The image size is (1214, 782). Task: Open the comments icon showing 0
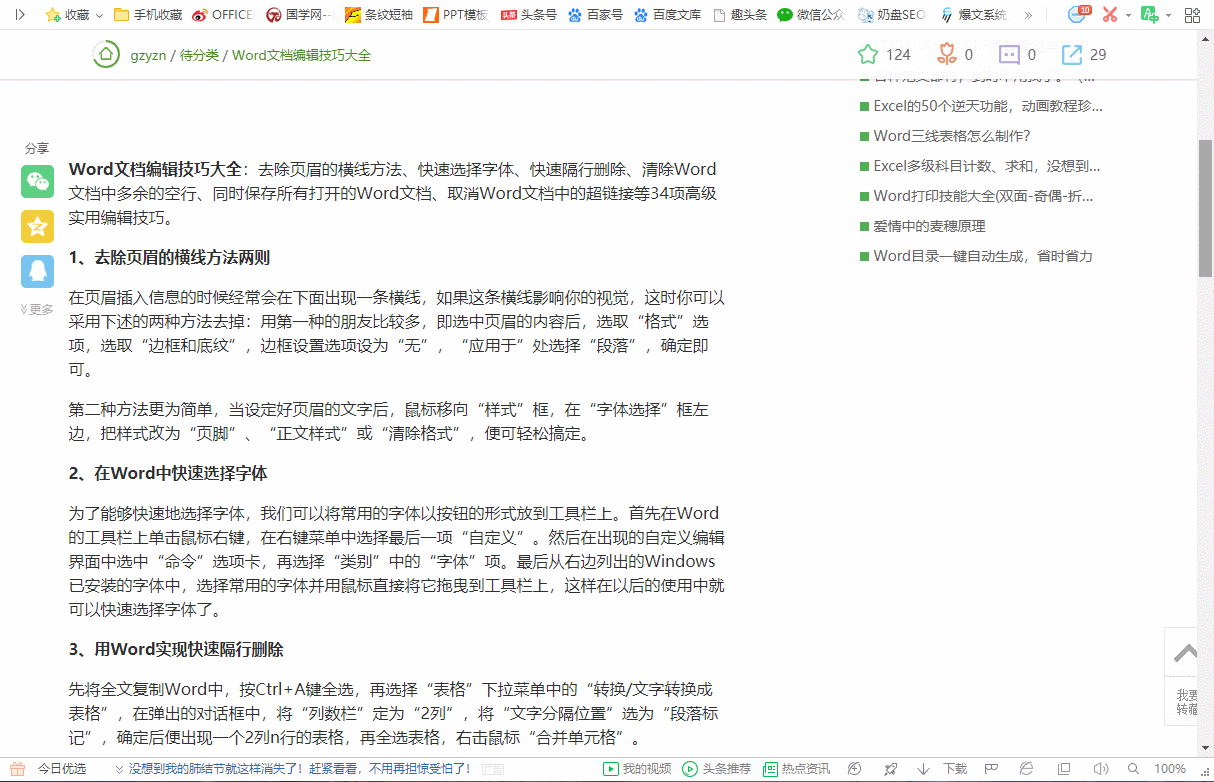point(1010,54)
